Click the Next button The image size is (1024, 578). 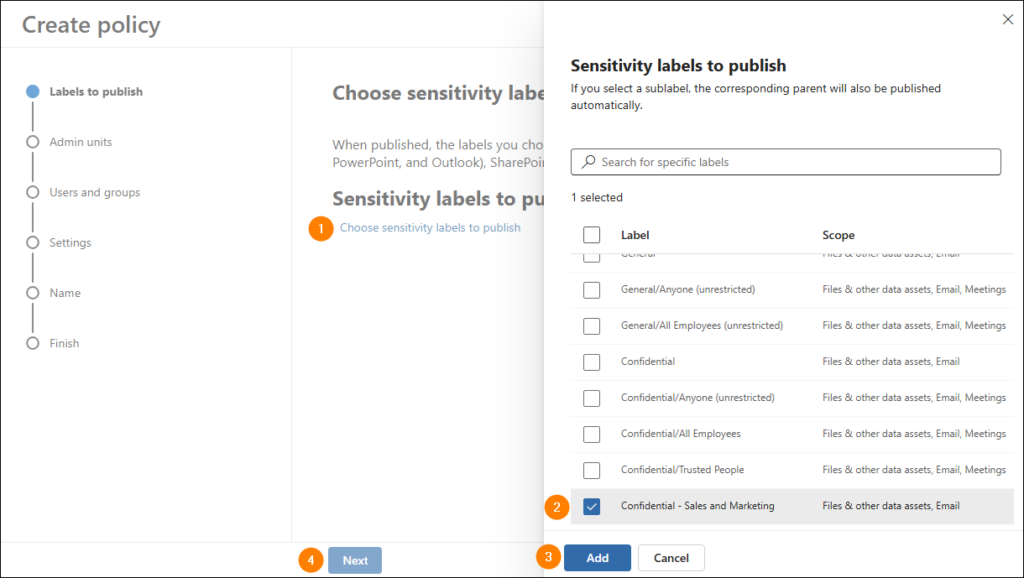pyautogui.click(x=355, y=560)
